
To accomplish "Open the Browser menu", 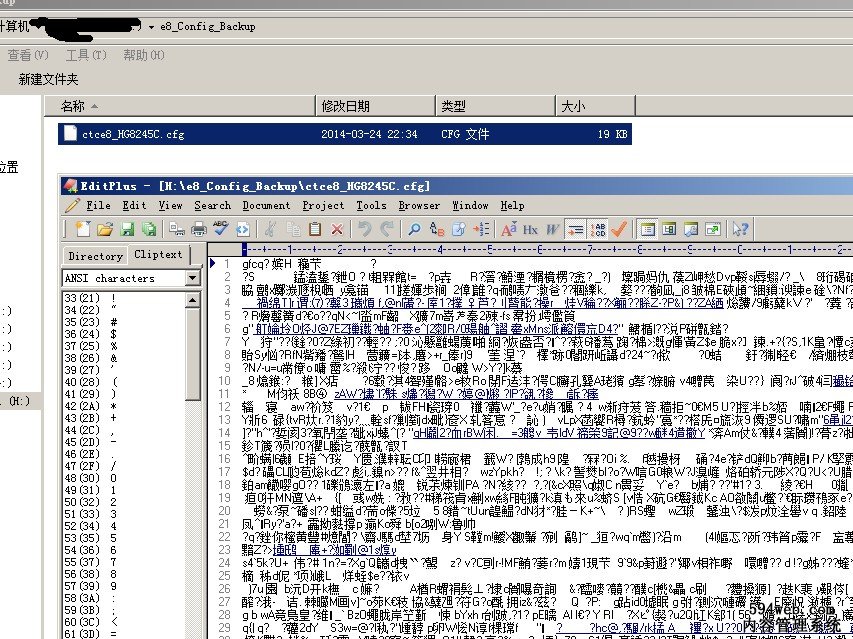I will 419,206.
